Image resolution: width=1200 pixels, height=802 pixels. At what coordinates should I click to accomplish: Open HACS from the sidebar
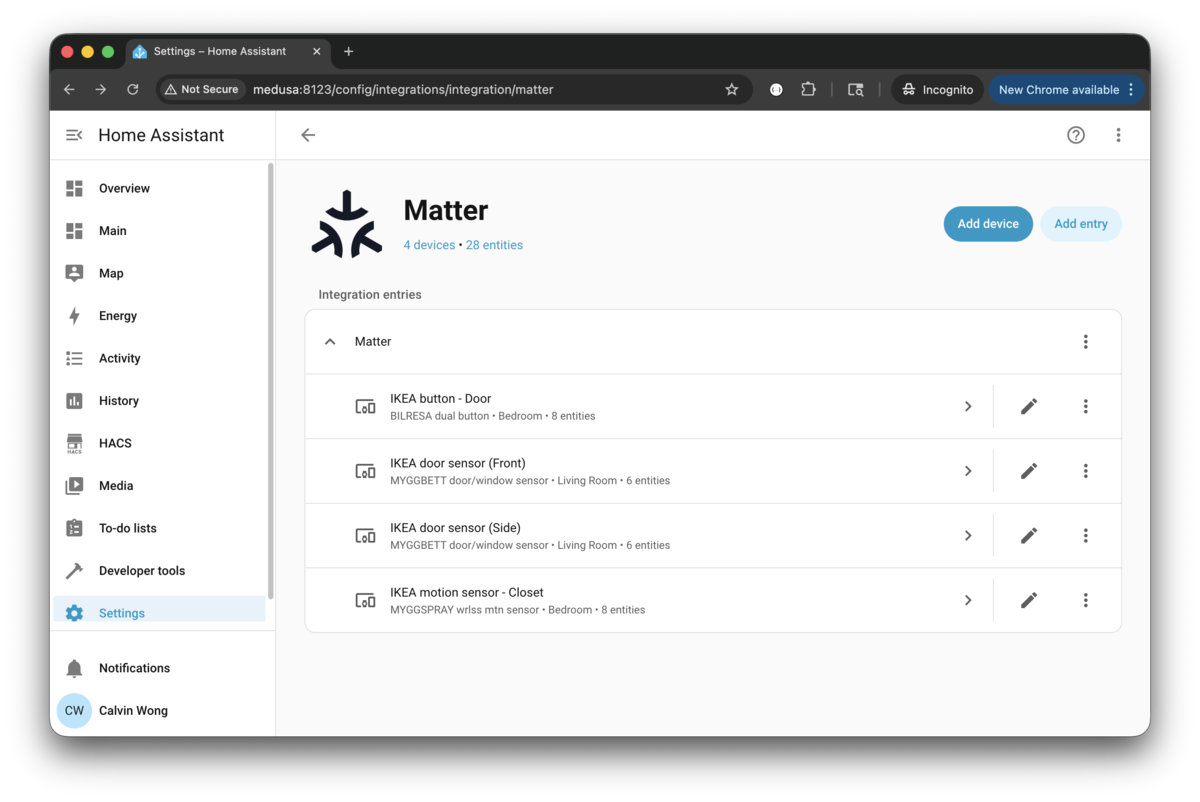115,443
